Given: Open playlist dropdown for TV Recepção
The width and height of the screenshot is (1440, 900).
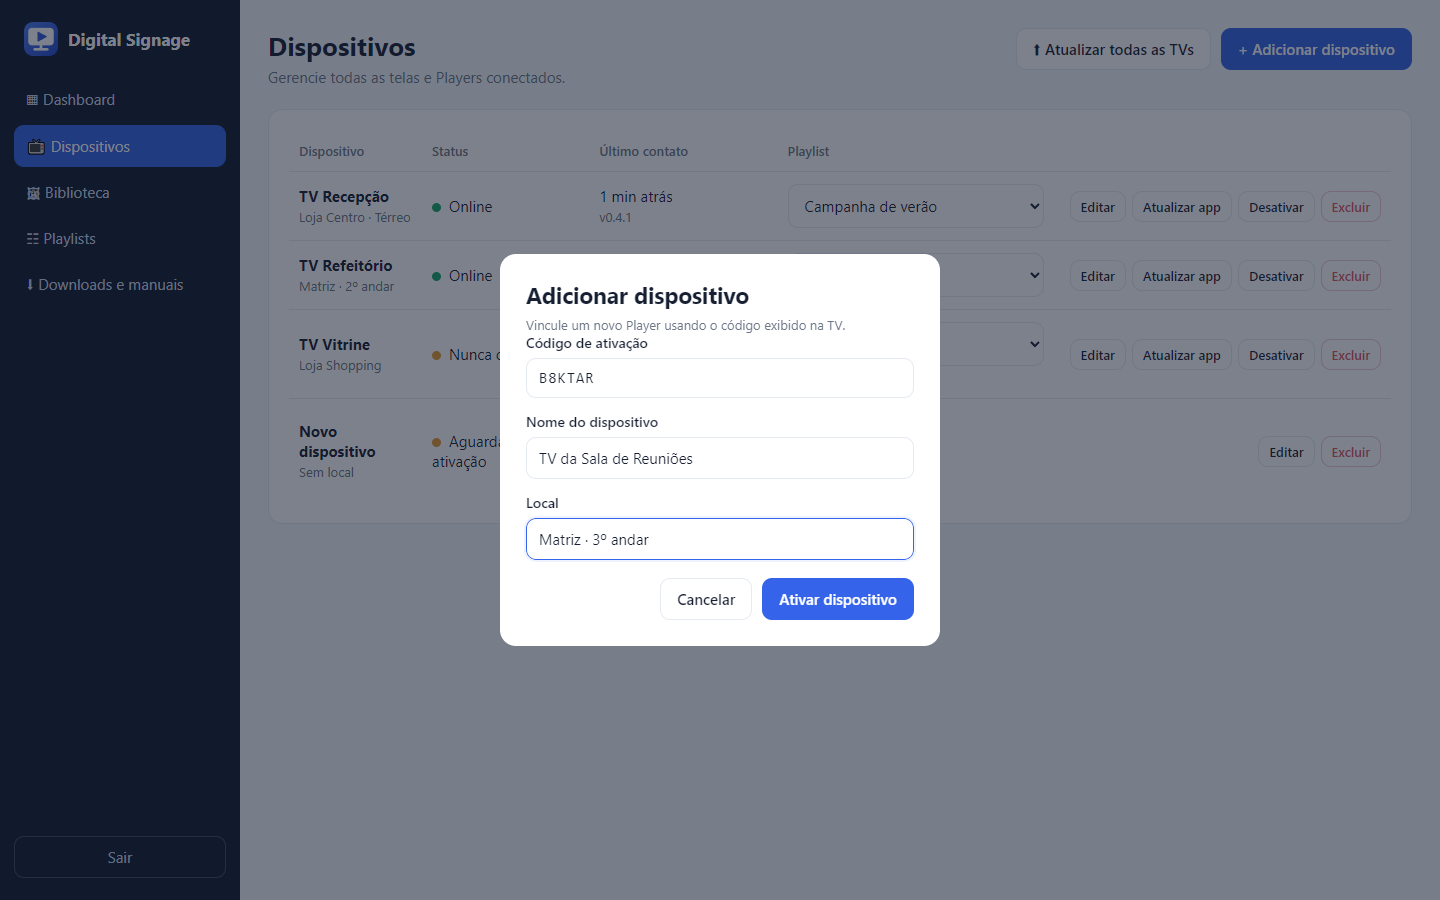Looking at the screenshot, I should (x=916, y=206).
